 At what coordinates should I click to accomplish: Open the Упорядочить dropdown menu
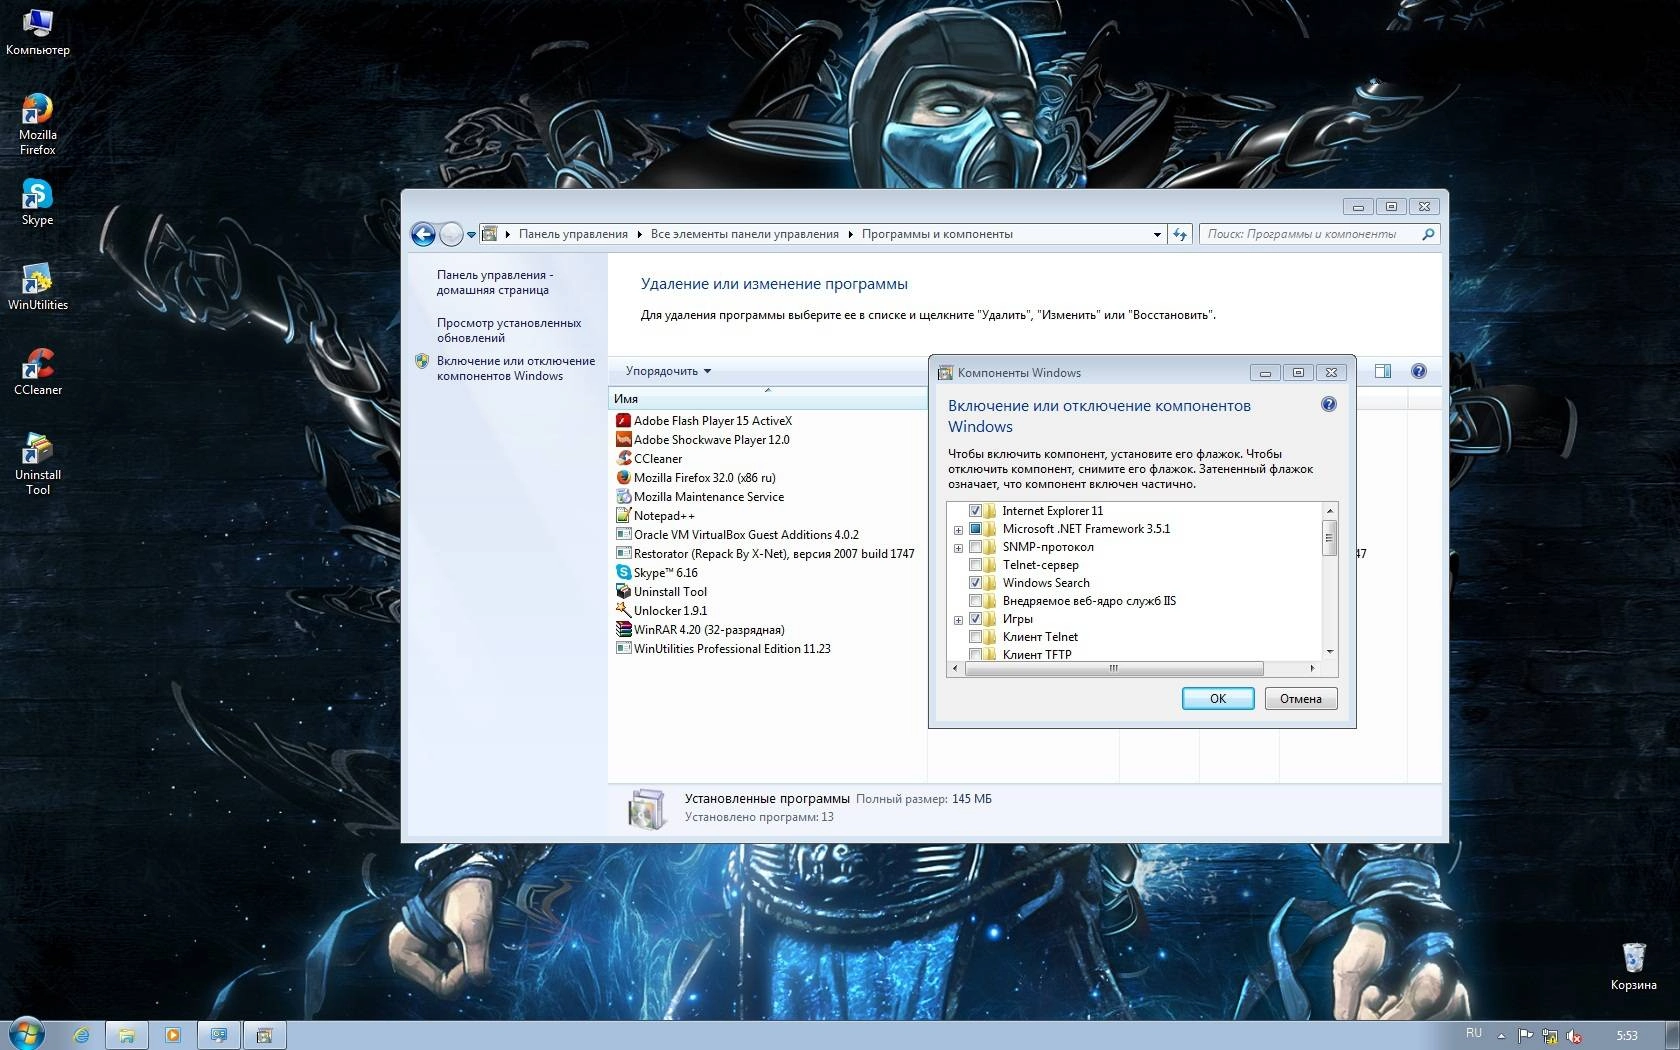click(x=668, y=371)
